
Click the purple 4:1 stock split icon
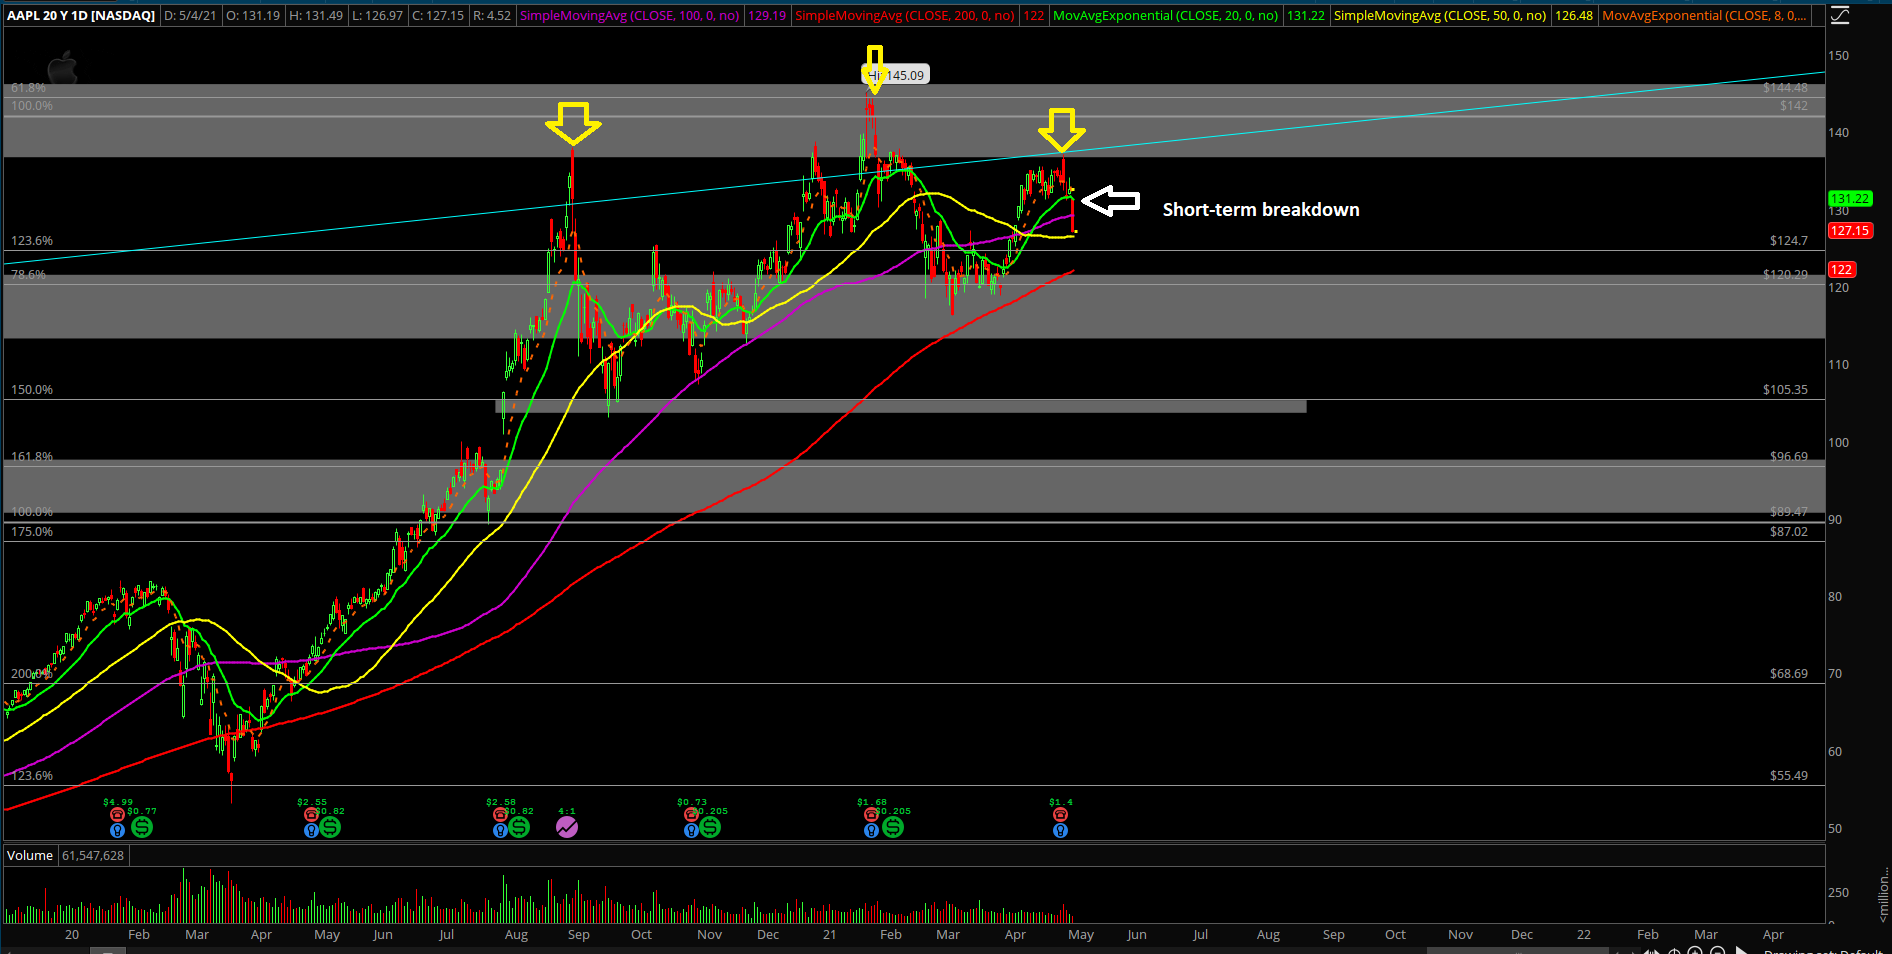(567, 827)
